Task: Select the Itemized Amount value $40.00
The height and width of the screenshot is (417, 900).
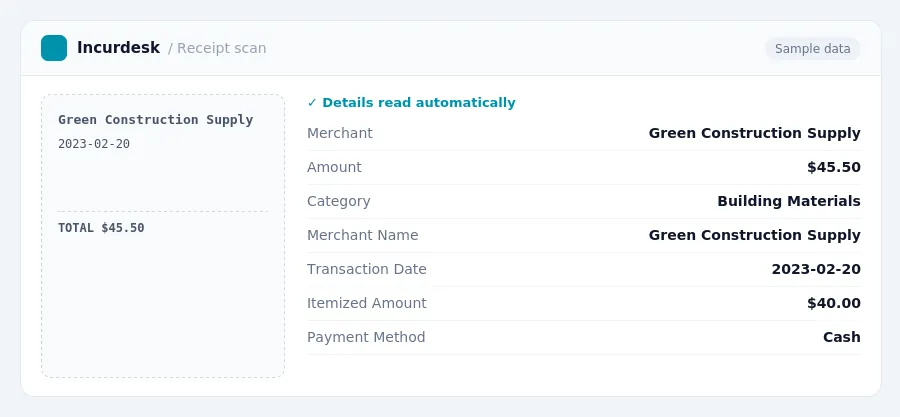Action: pos(833,303)
